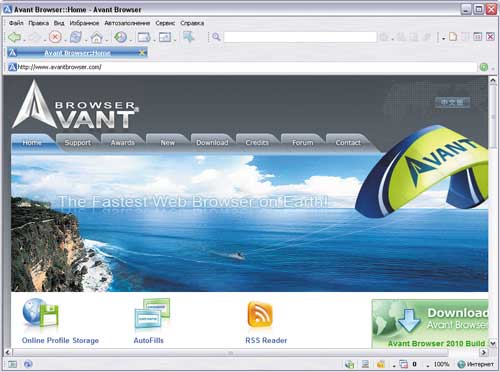Click the Contact navigation tab
This screenshot has width=500, height=372.
(x=348, y=143)
